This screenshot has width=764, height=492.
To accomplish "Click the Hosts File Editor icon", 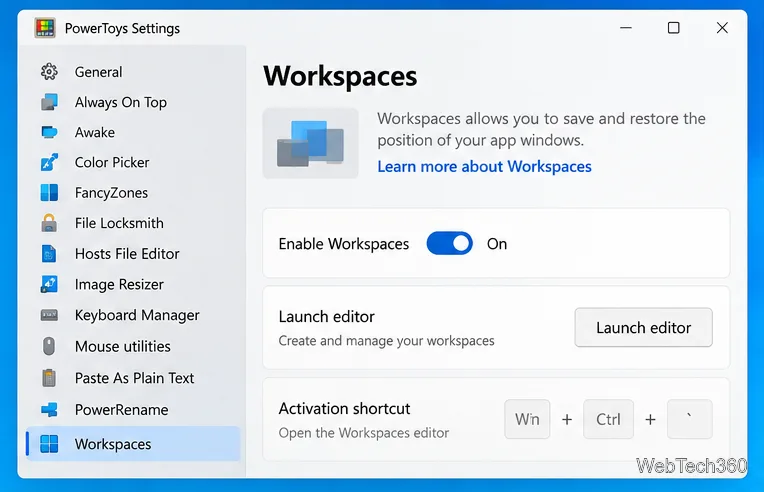I will pyautogui.click(x=49, y=254).
